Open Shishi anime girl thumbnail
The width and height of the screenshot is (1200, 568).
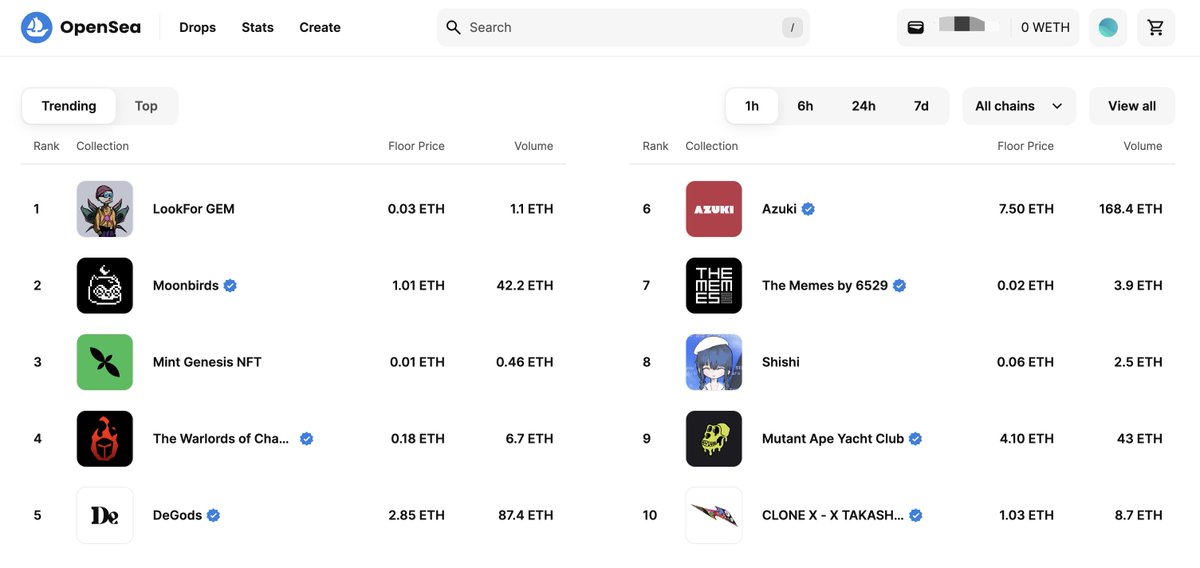pos(714,362)
